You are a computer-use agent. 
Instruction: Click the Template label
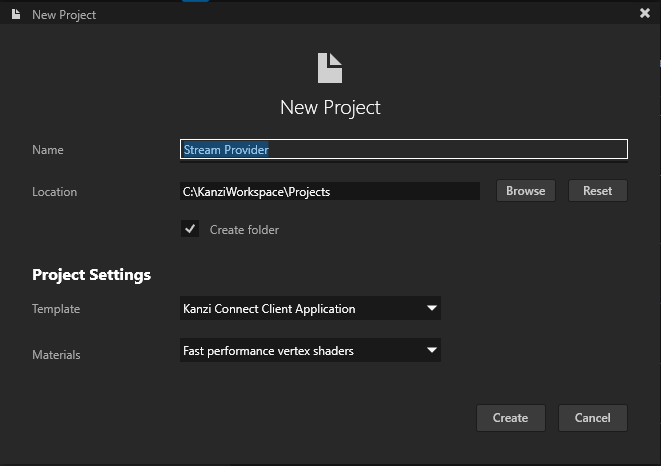[56, 309]
